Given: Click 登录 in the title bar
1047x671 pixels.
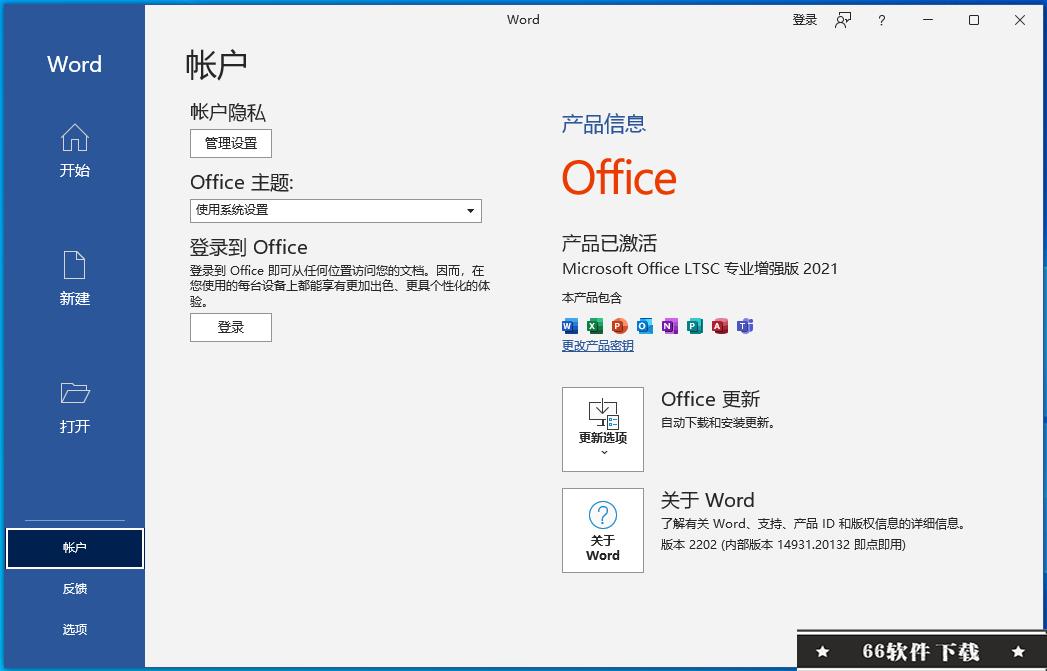Looking at the screenshot, I should (805, 20).
